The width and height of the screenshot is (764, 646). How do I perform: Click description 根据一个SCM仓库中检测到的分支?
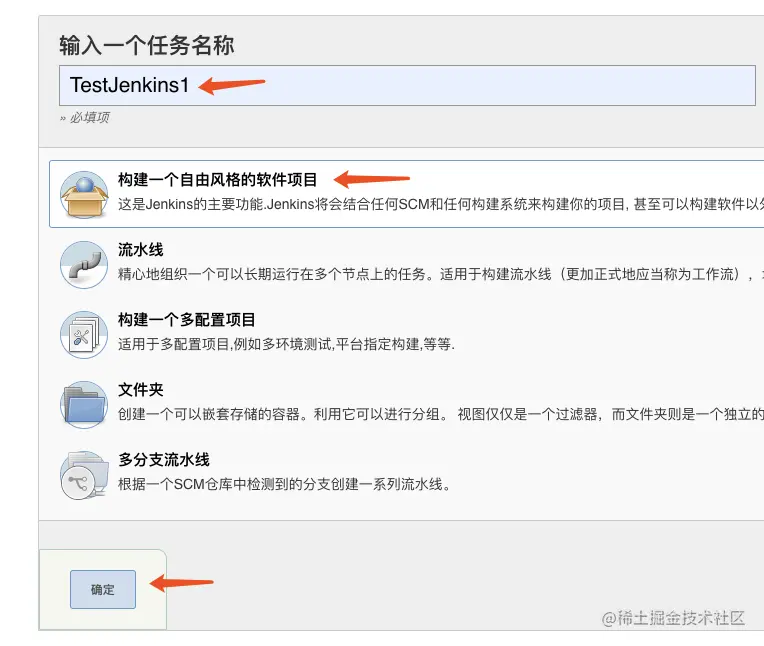[285, 484]
